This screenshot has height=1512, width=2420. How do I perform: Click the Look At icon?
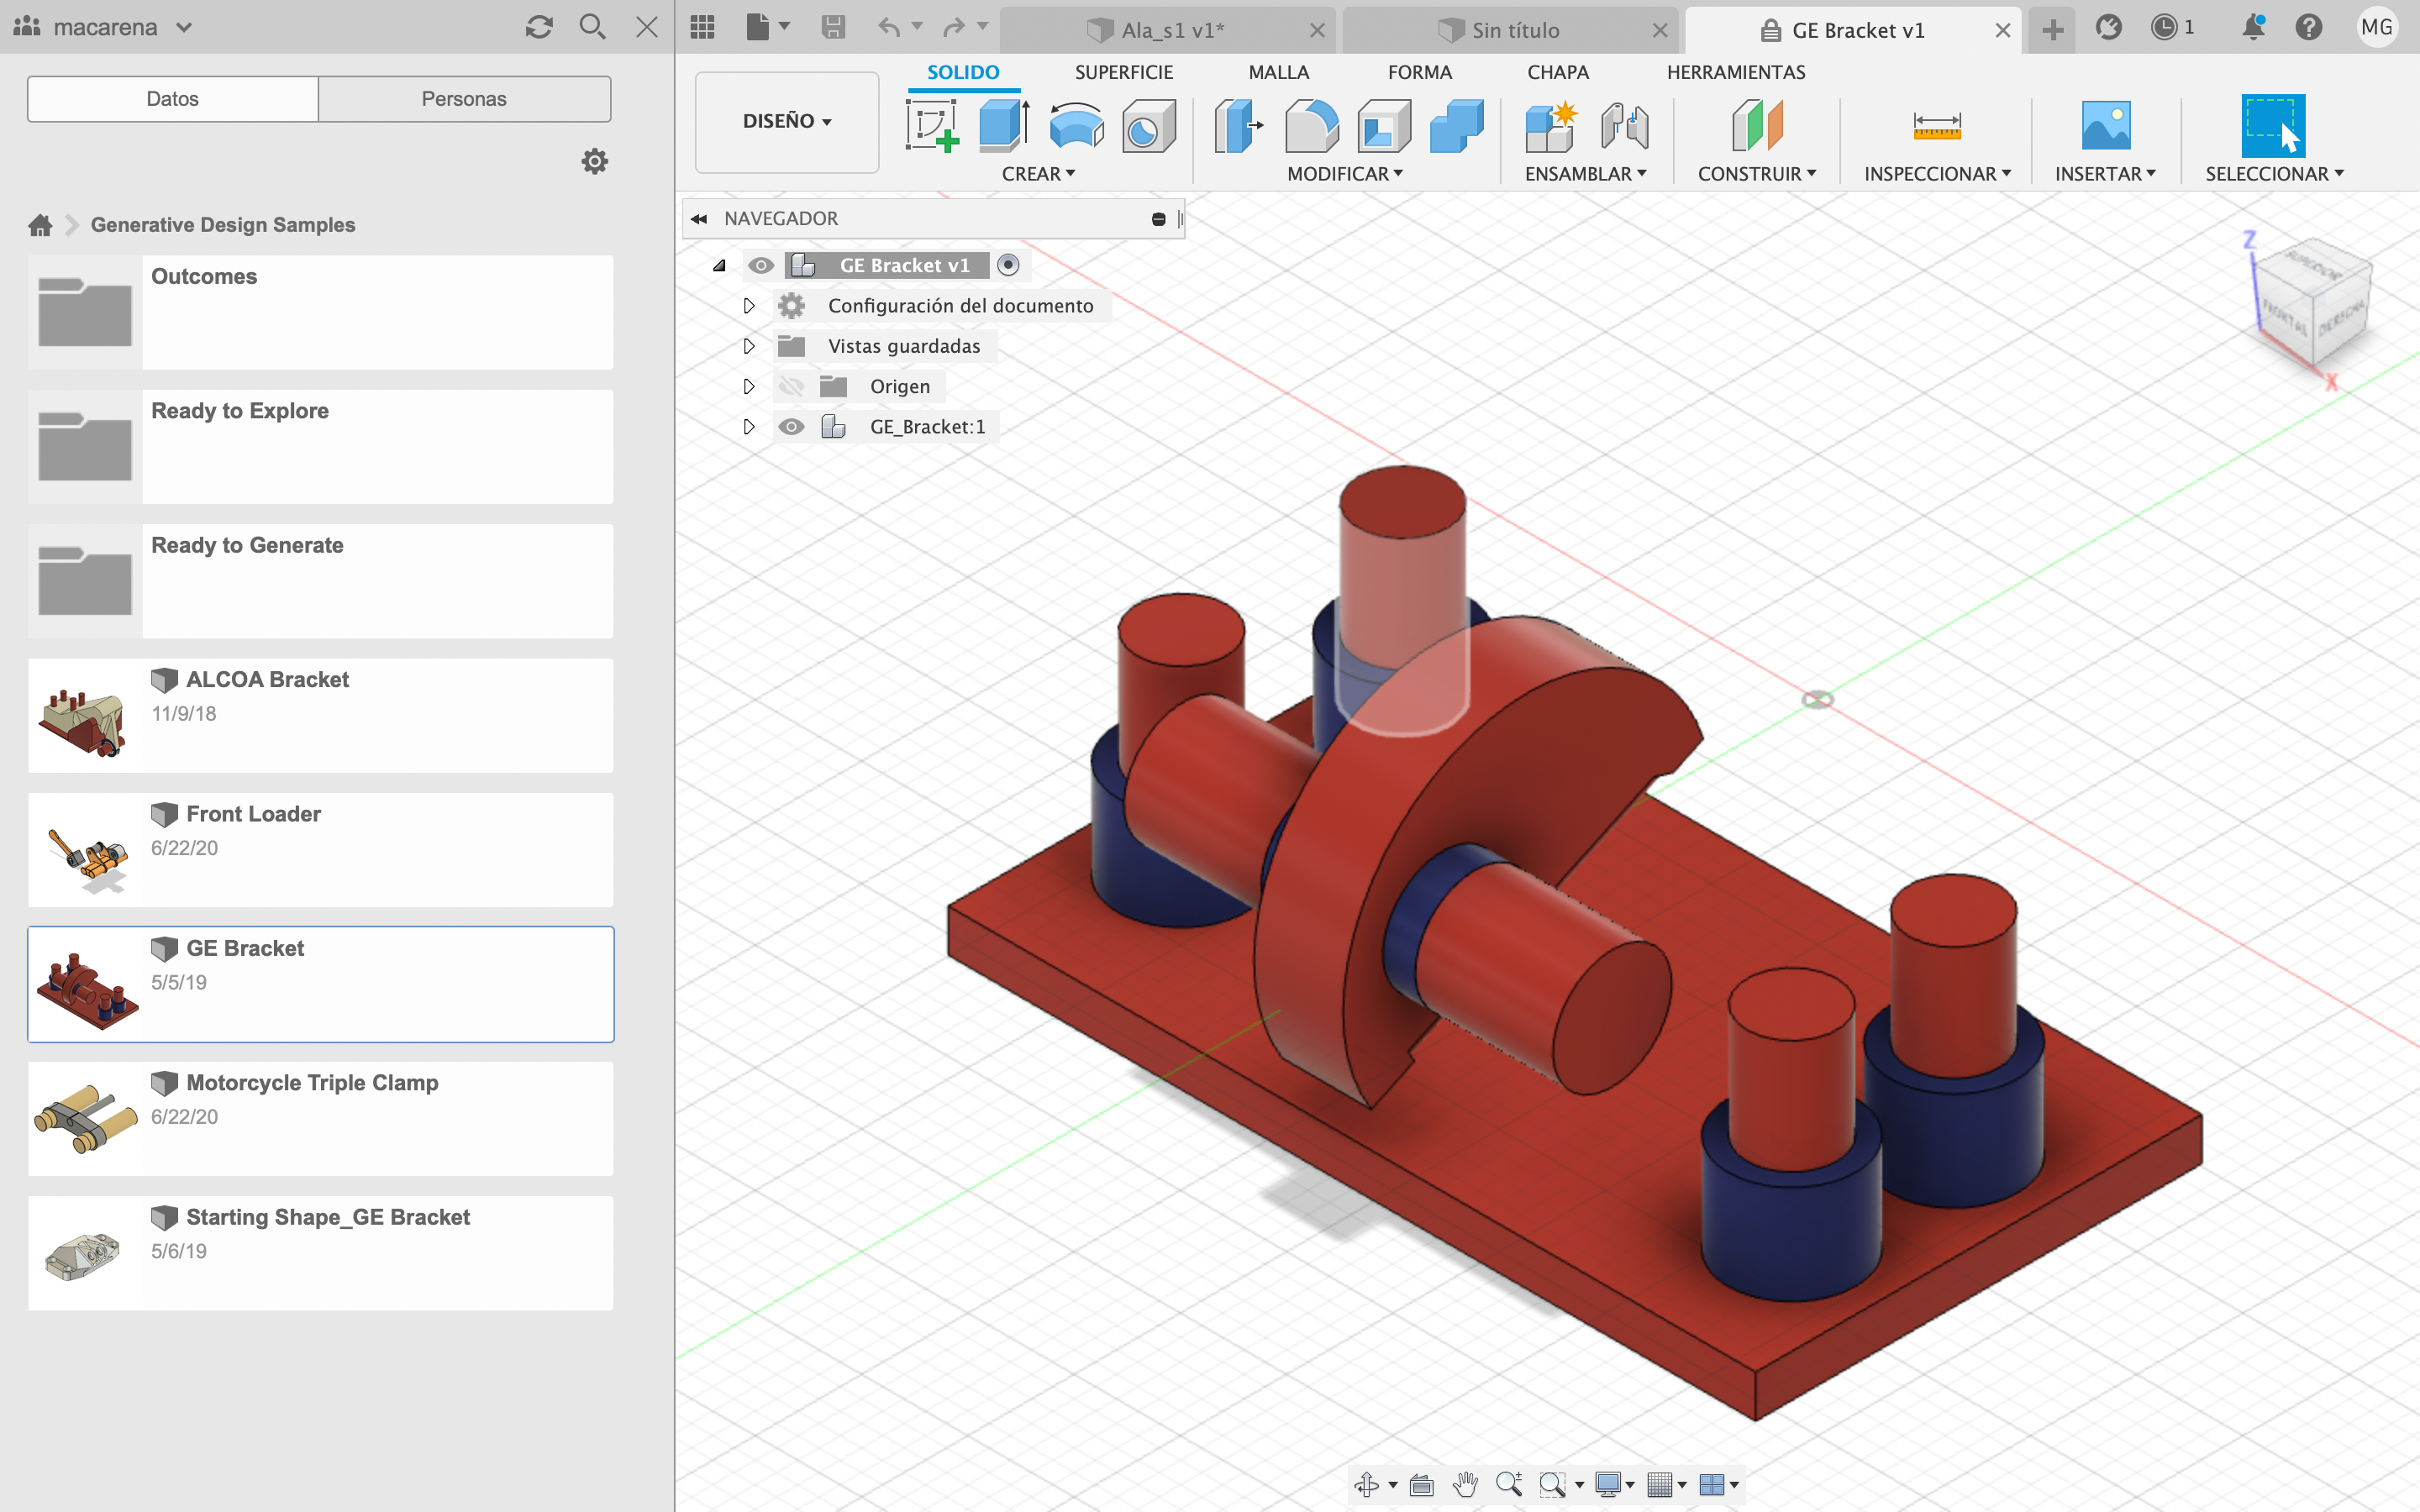point(1421,1485)
